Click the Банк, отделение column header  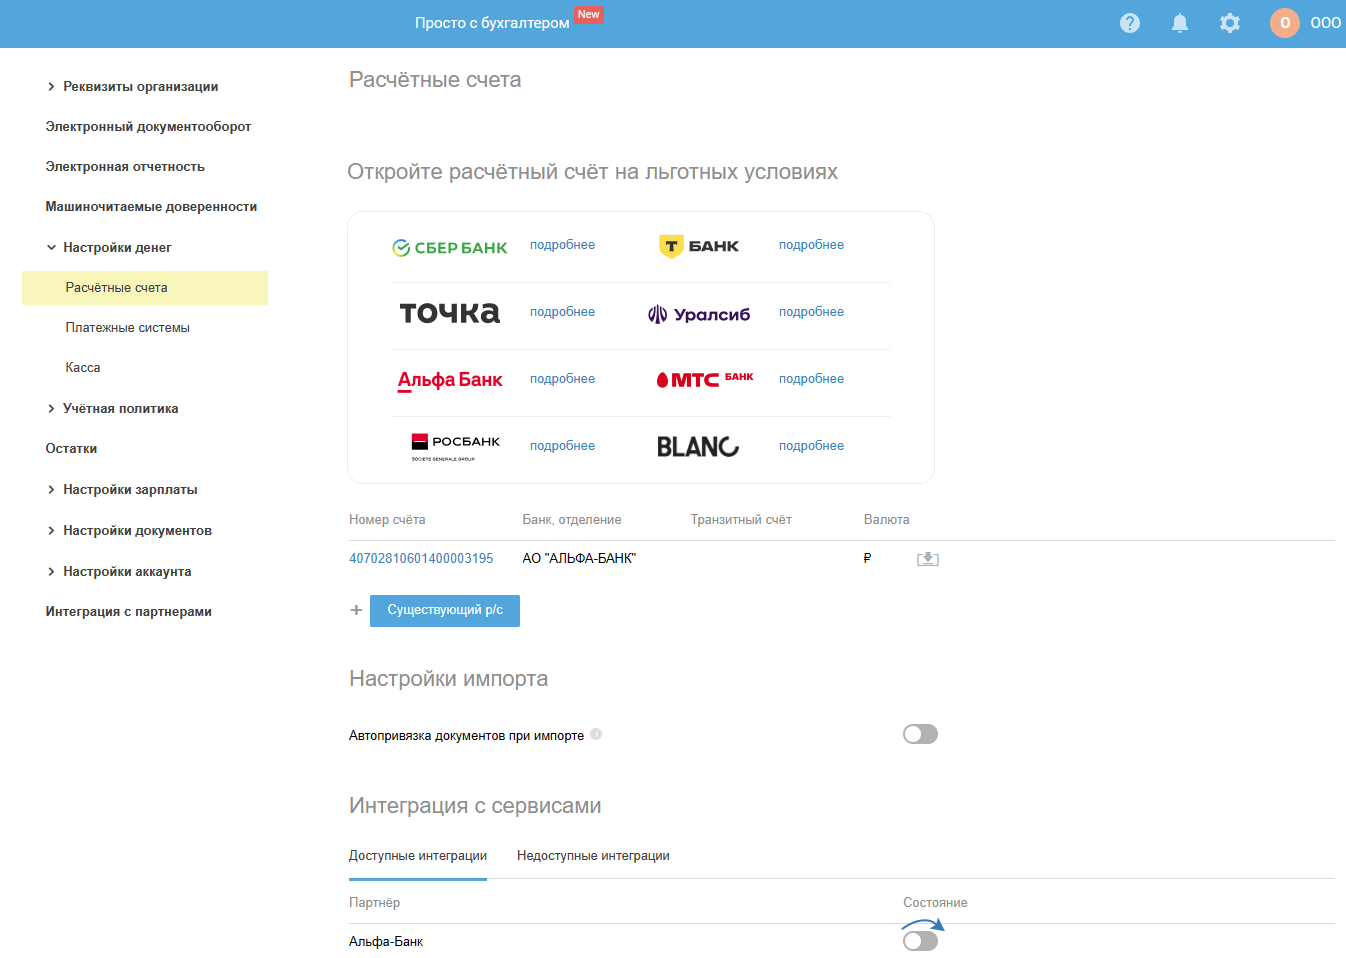point(572,520)
